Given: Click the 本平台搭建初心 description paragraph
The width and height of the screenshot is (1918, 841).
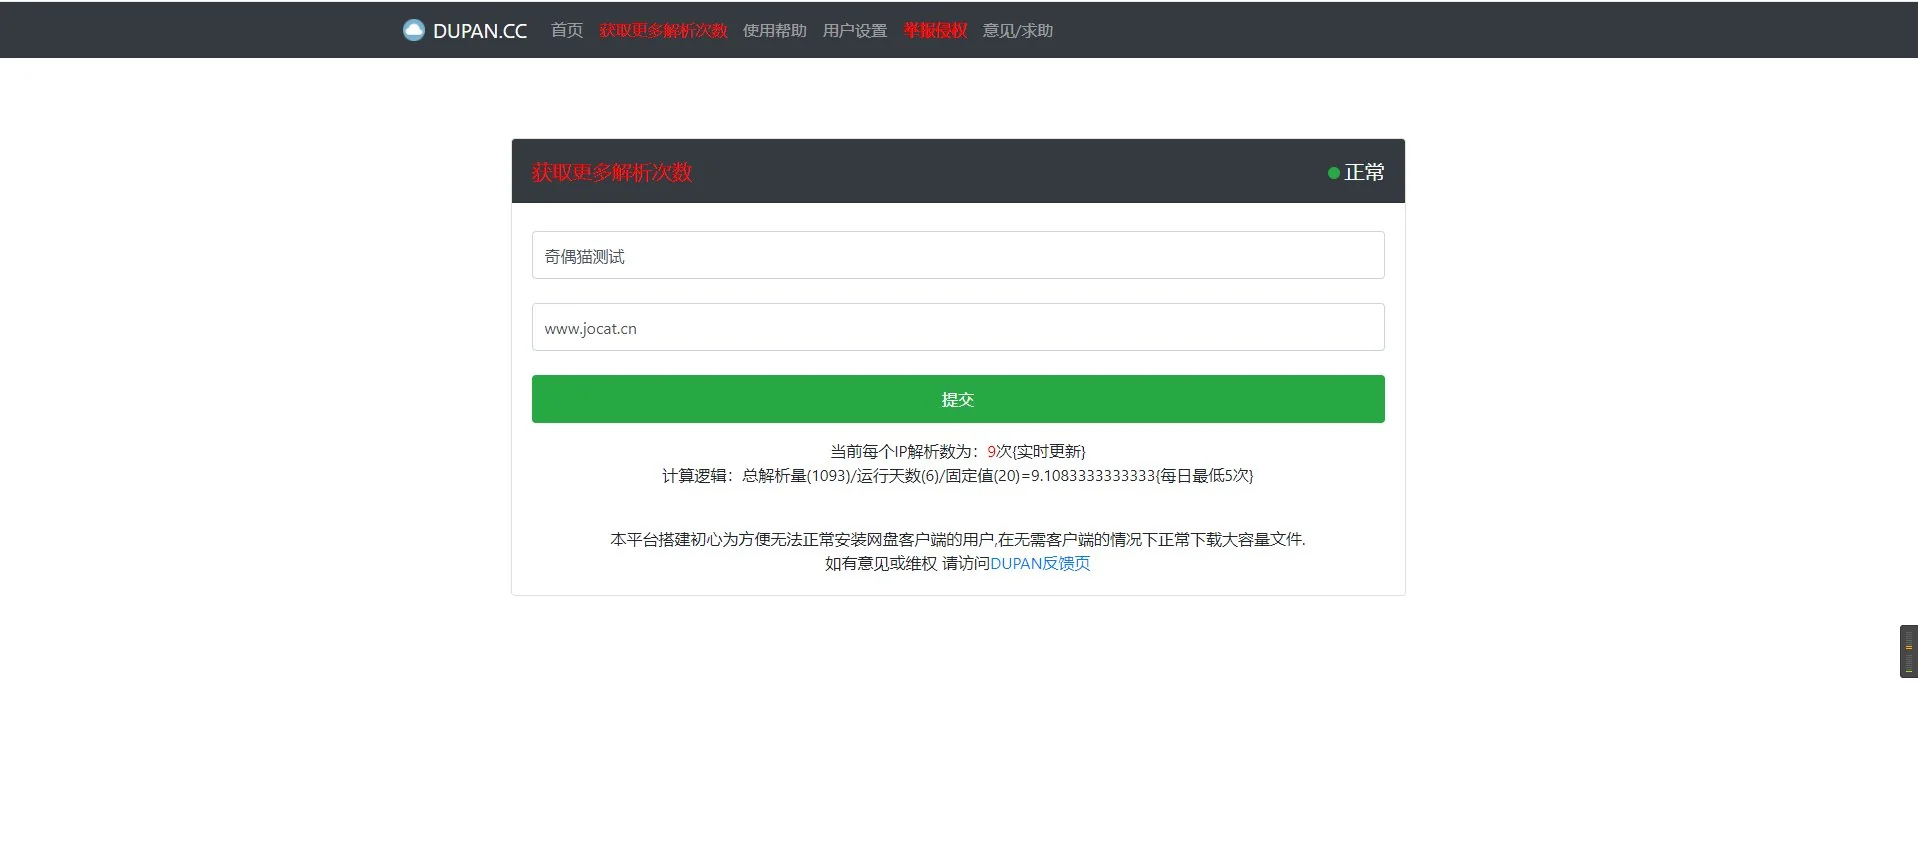Looking at the screenshot, I should point(957,540).
